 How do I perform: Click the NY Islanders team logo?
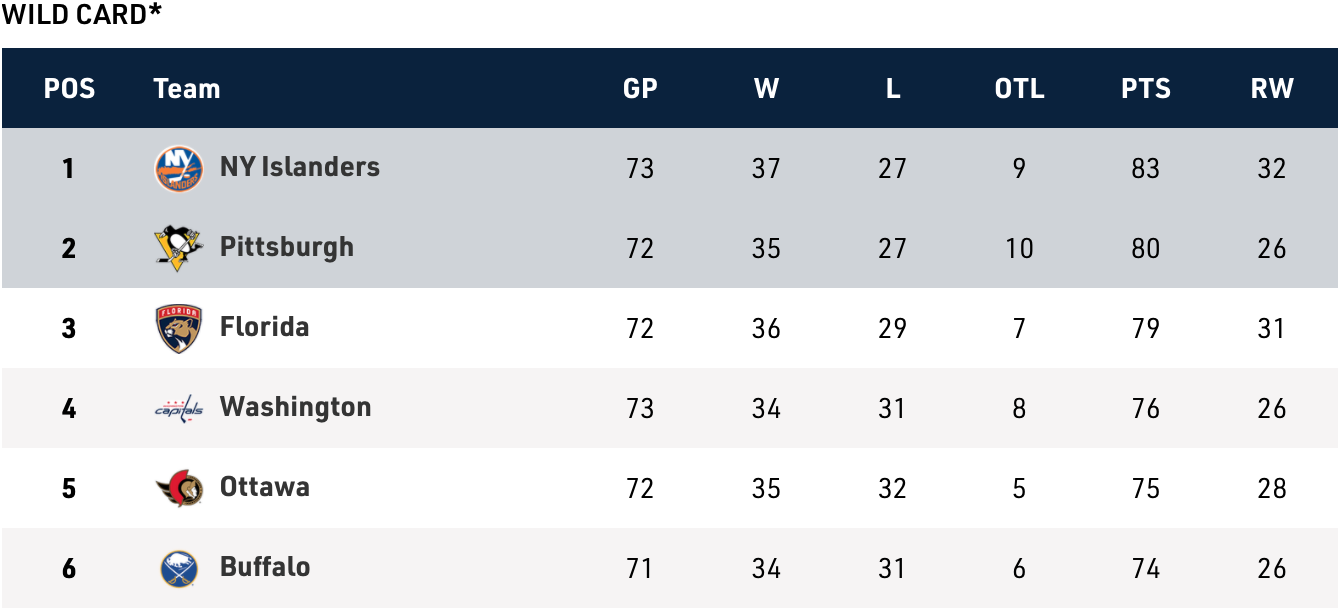[179, 168]
